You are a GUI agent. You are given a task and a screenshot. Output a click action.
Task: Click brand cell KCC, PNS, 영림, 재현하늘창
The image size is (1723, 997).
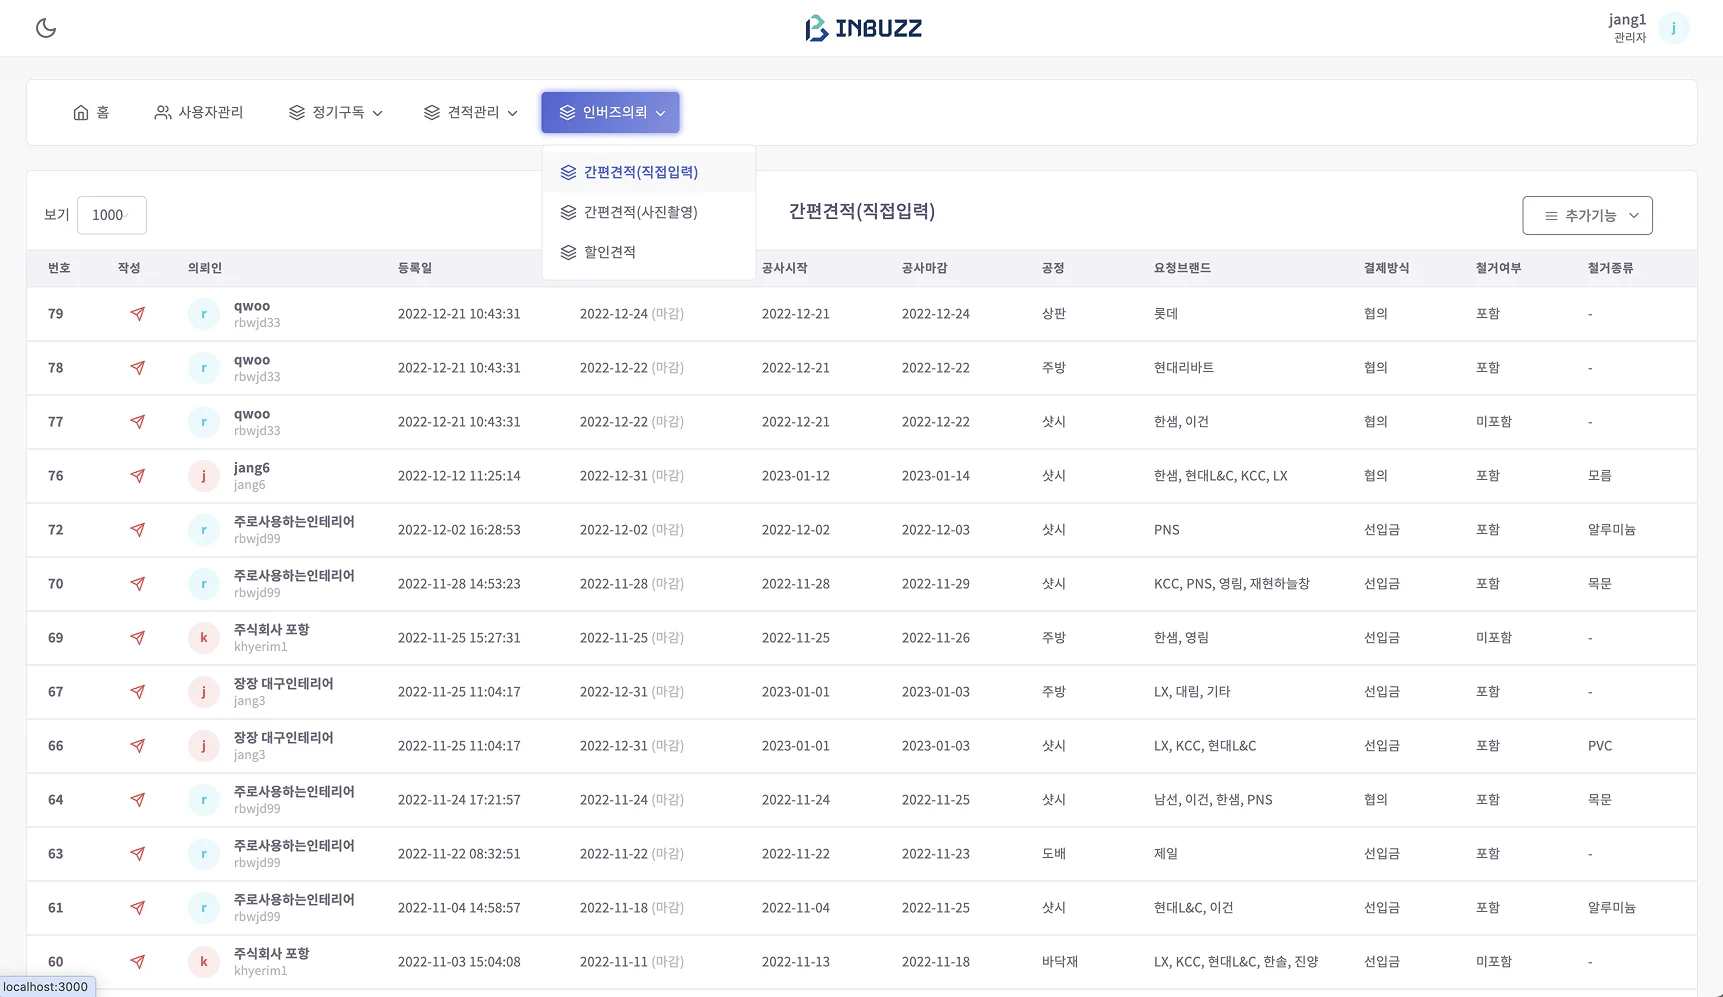pos(1232,584)
